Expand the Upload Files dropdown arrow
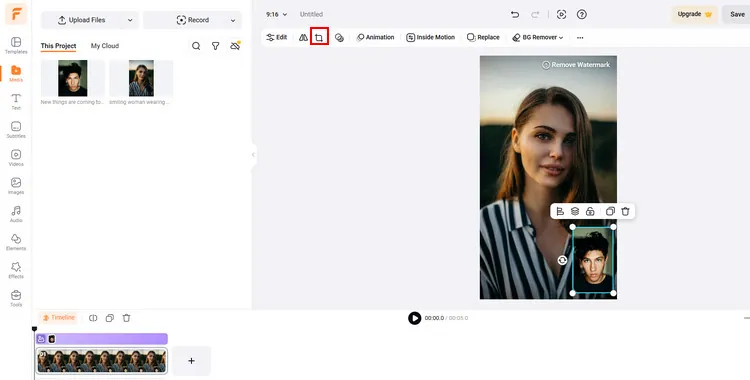 [130, 20]
